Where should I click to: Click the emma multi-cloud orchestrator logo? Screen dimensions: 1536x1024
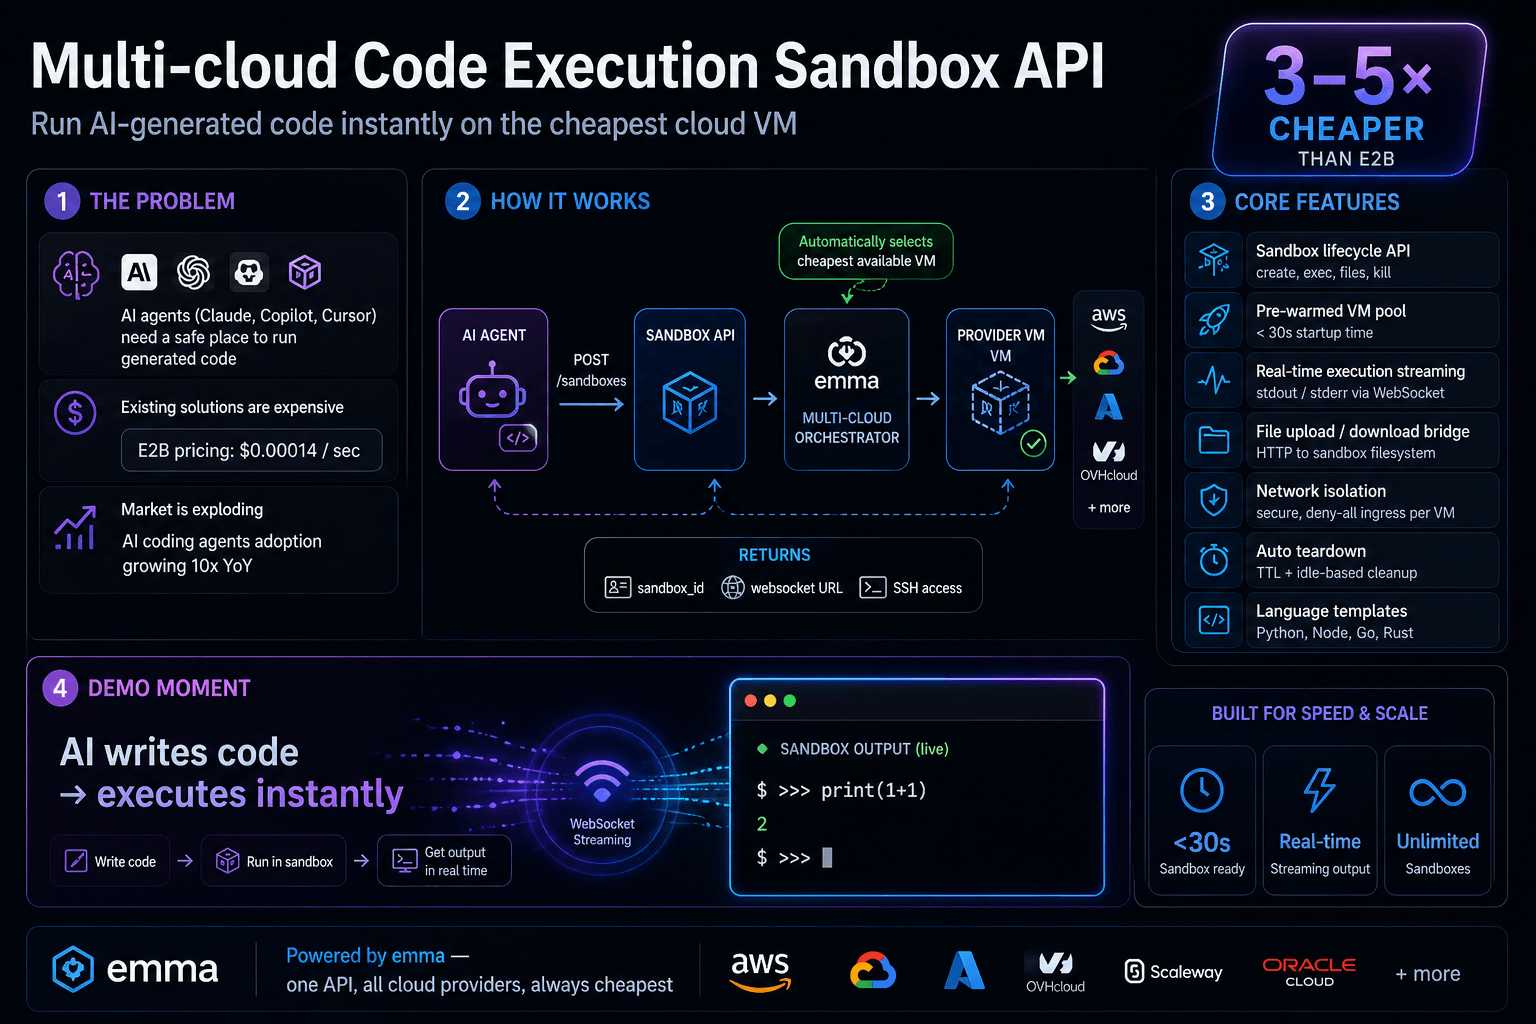(846, 365)
